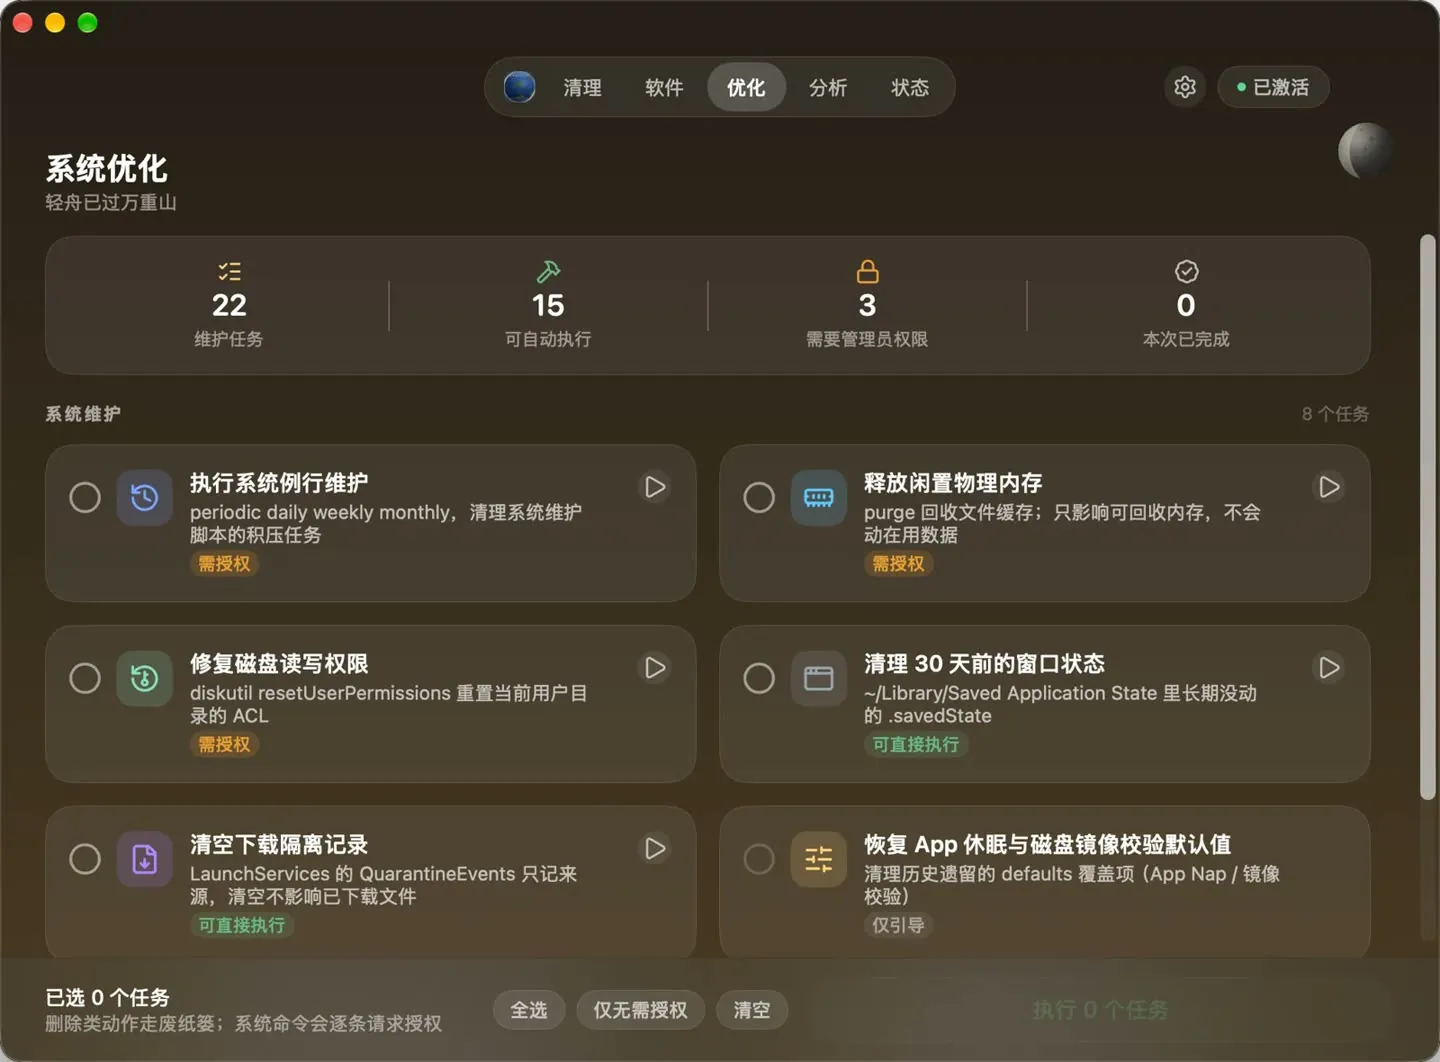This screenshot has height=1062, width=1440.
Task: Click the checkmark badge icon above 本次已完成
Action: tap(1186, 271)
